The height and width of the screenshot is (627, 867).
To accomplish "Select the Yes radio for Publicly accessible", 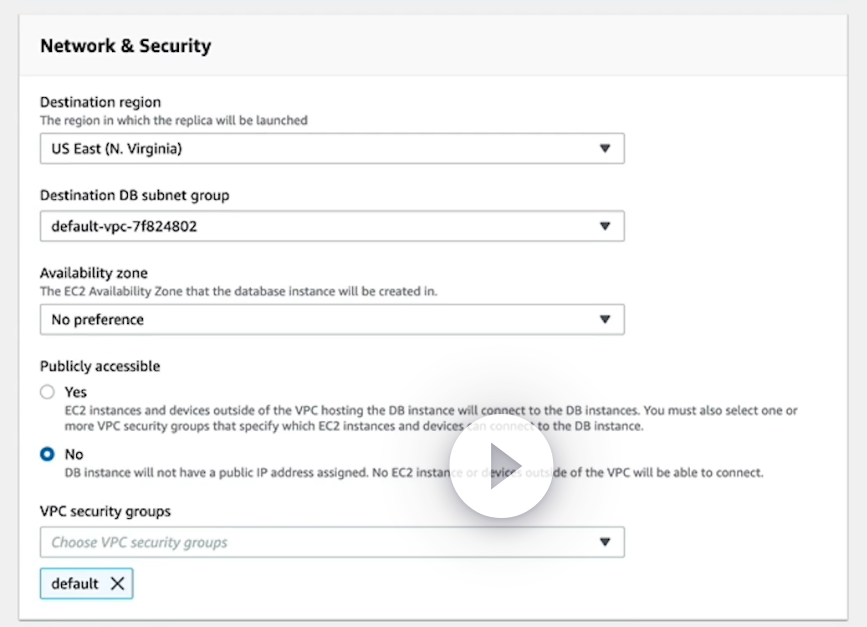I will (x=47, y=392).
